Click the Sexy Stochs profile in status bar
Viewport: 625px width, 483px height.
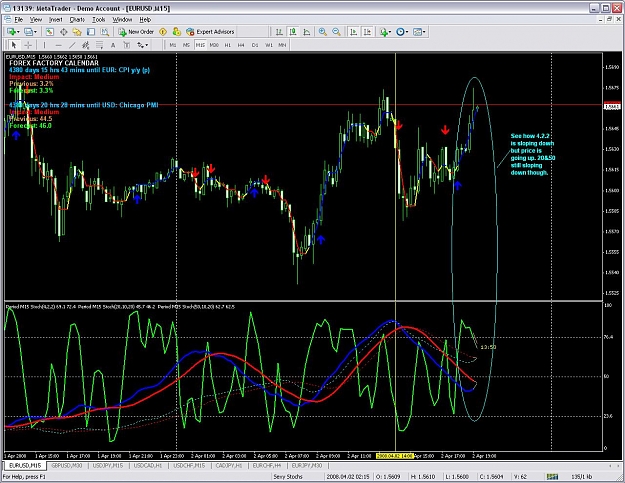(288, 477)
